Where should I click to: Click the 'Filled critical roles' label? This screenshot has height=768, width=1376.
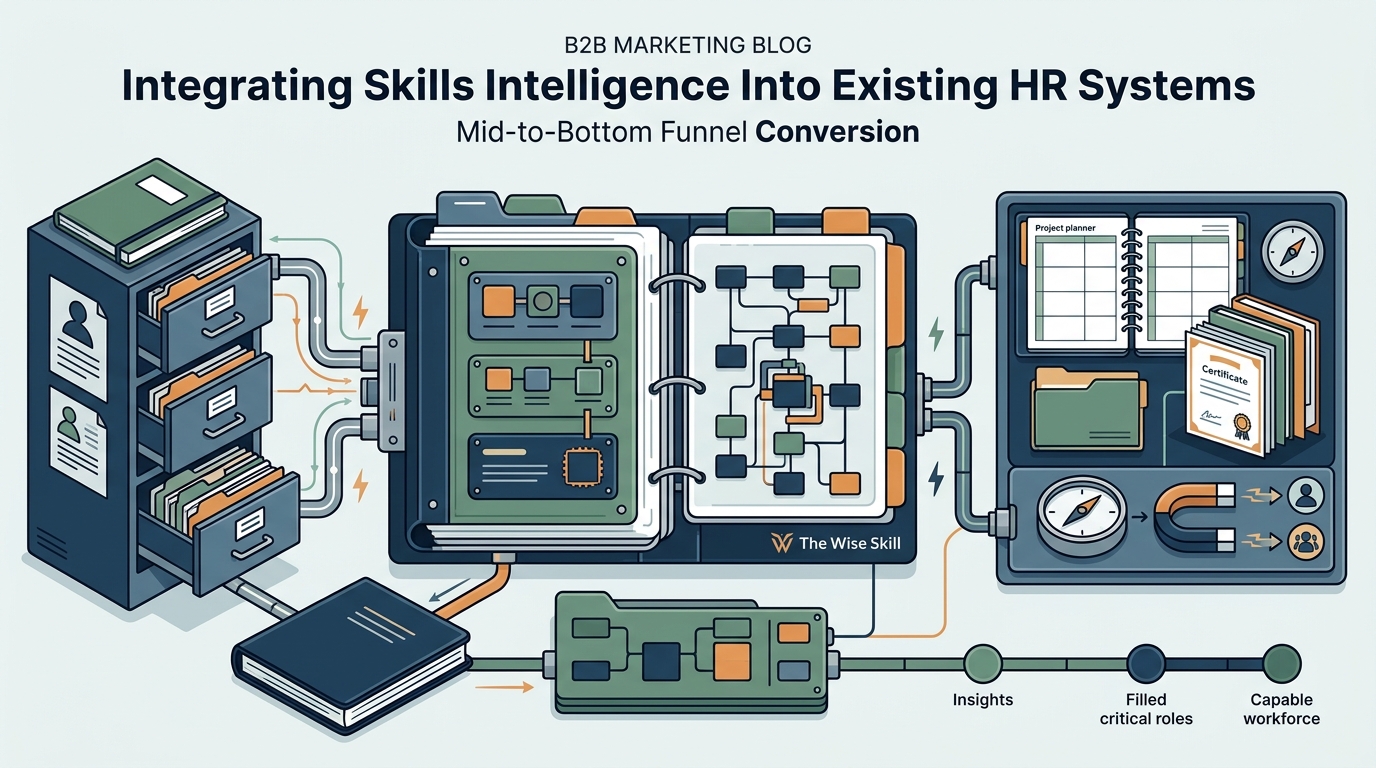pyautogui.click(x=1146, y=709)
